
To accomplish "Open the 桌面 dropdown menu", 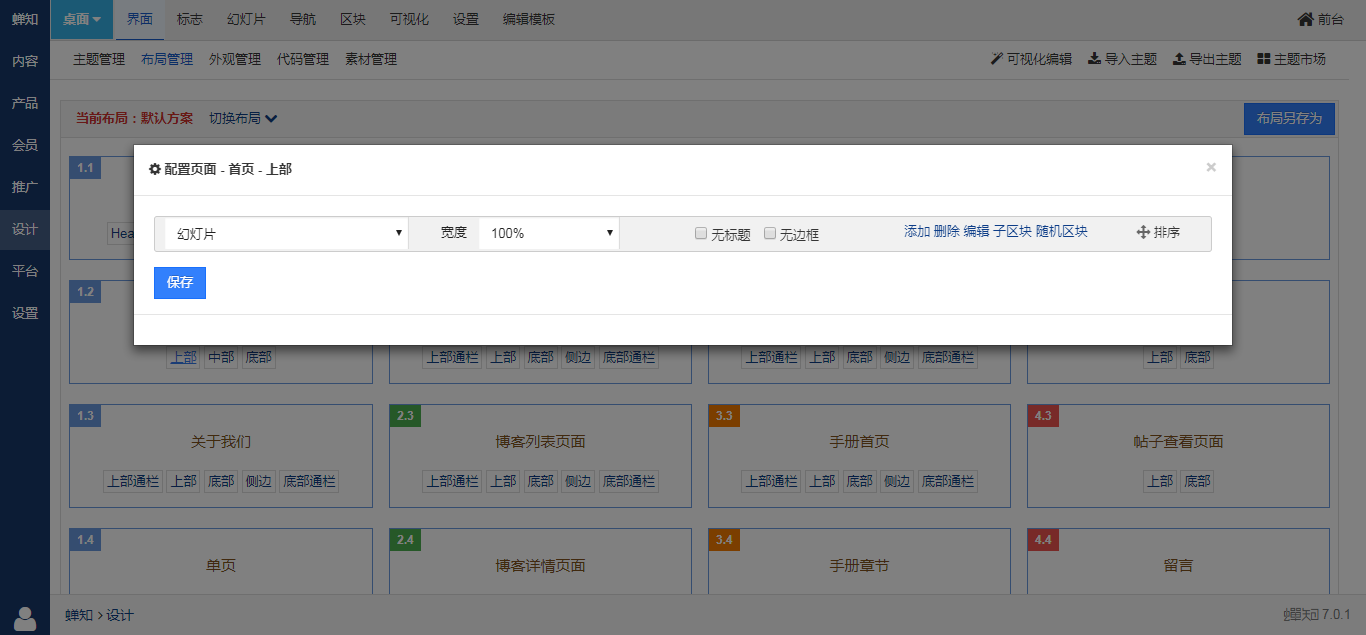I will [82, 19].
